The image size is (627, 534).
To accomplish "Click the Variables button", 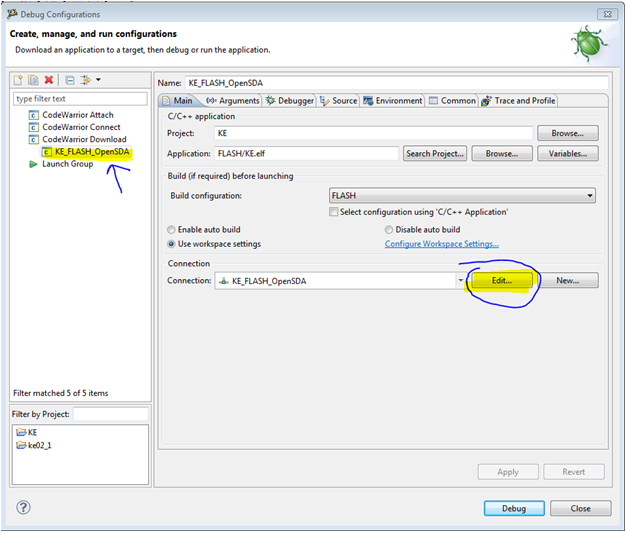I will [568, 154].
